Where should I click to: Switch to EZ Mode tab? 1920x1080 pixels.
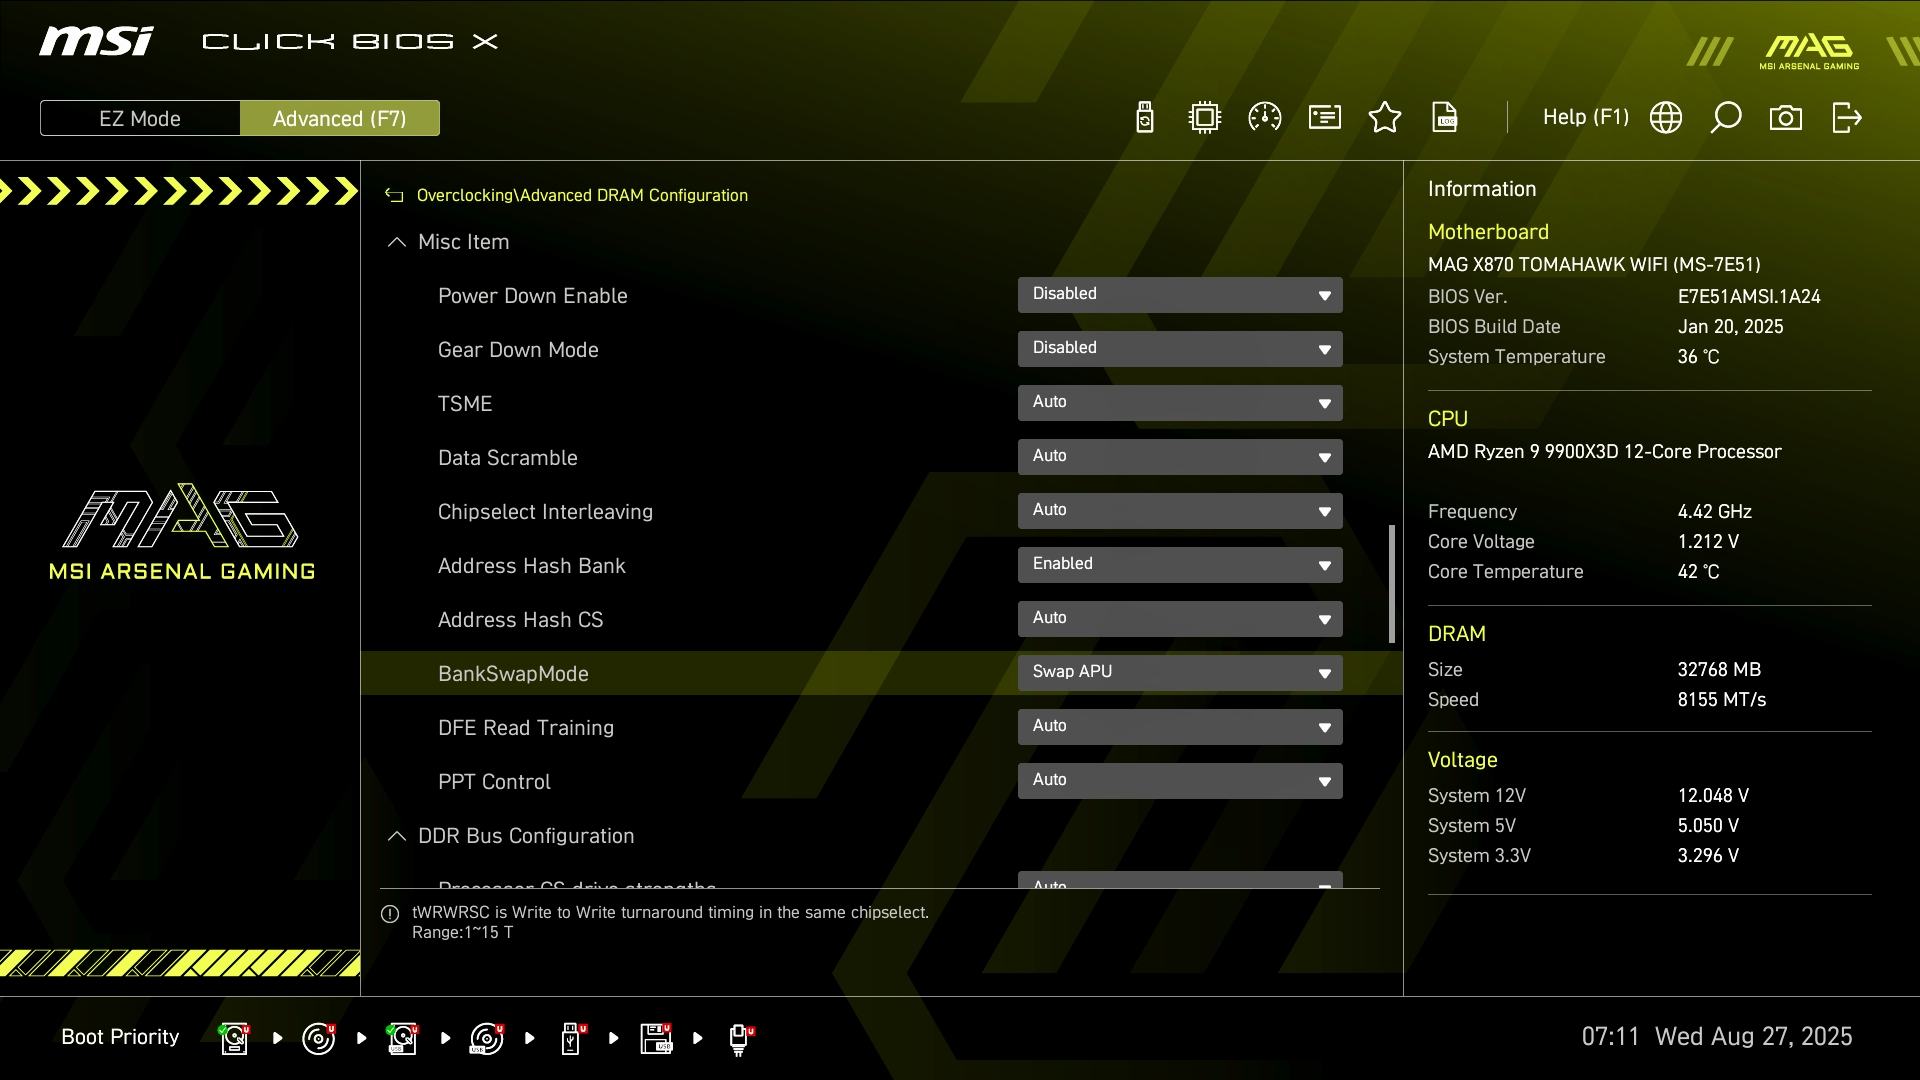(x=140, y=118)
